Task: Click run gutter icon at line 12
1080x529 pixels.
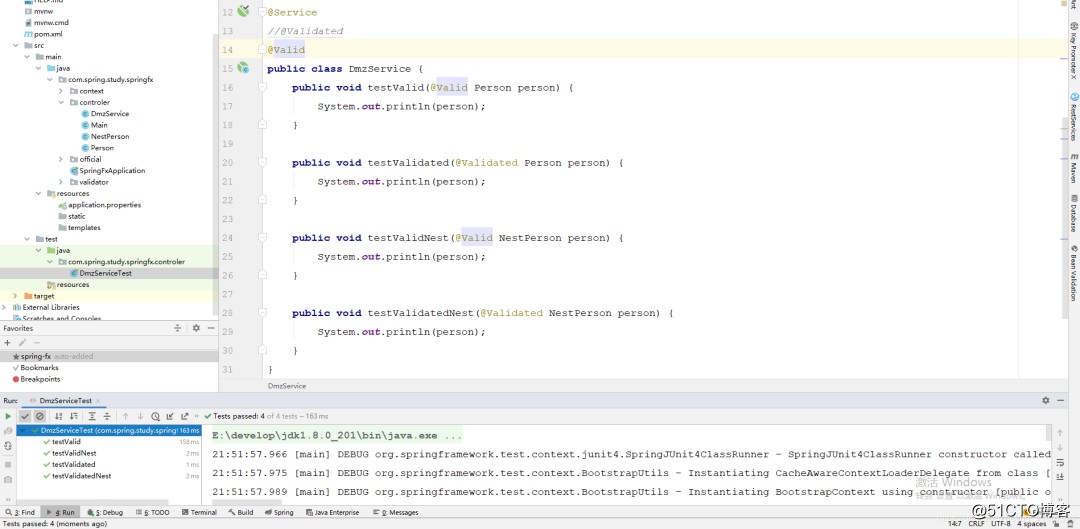Action: (243, 11)
